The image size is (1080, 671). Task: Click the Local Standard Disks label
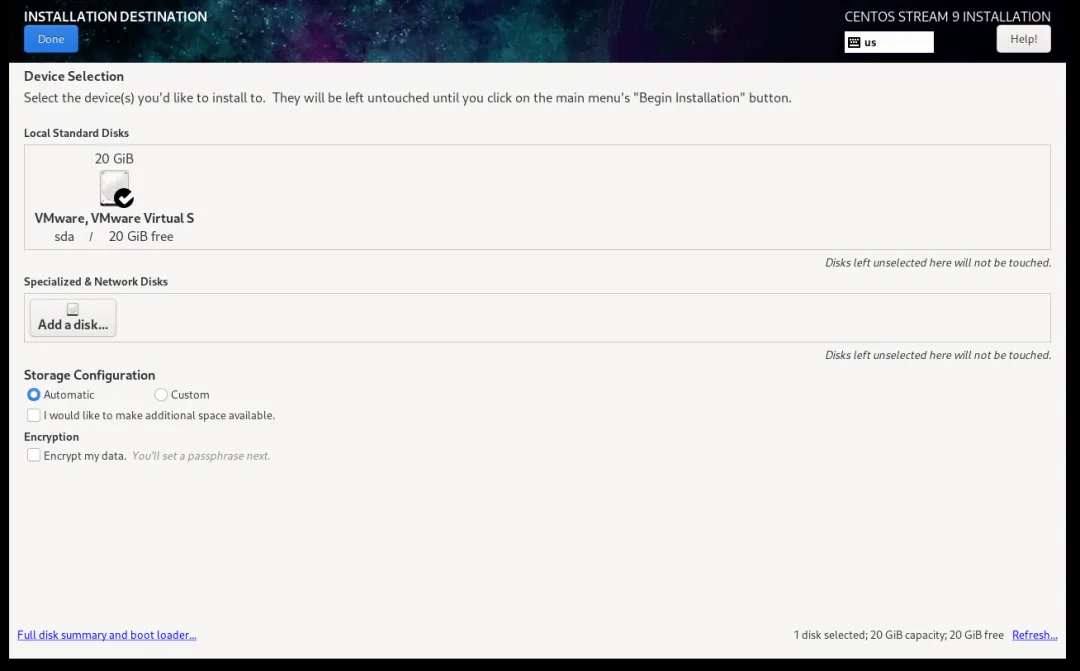click(x=76, y=133)
